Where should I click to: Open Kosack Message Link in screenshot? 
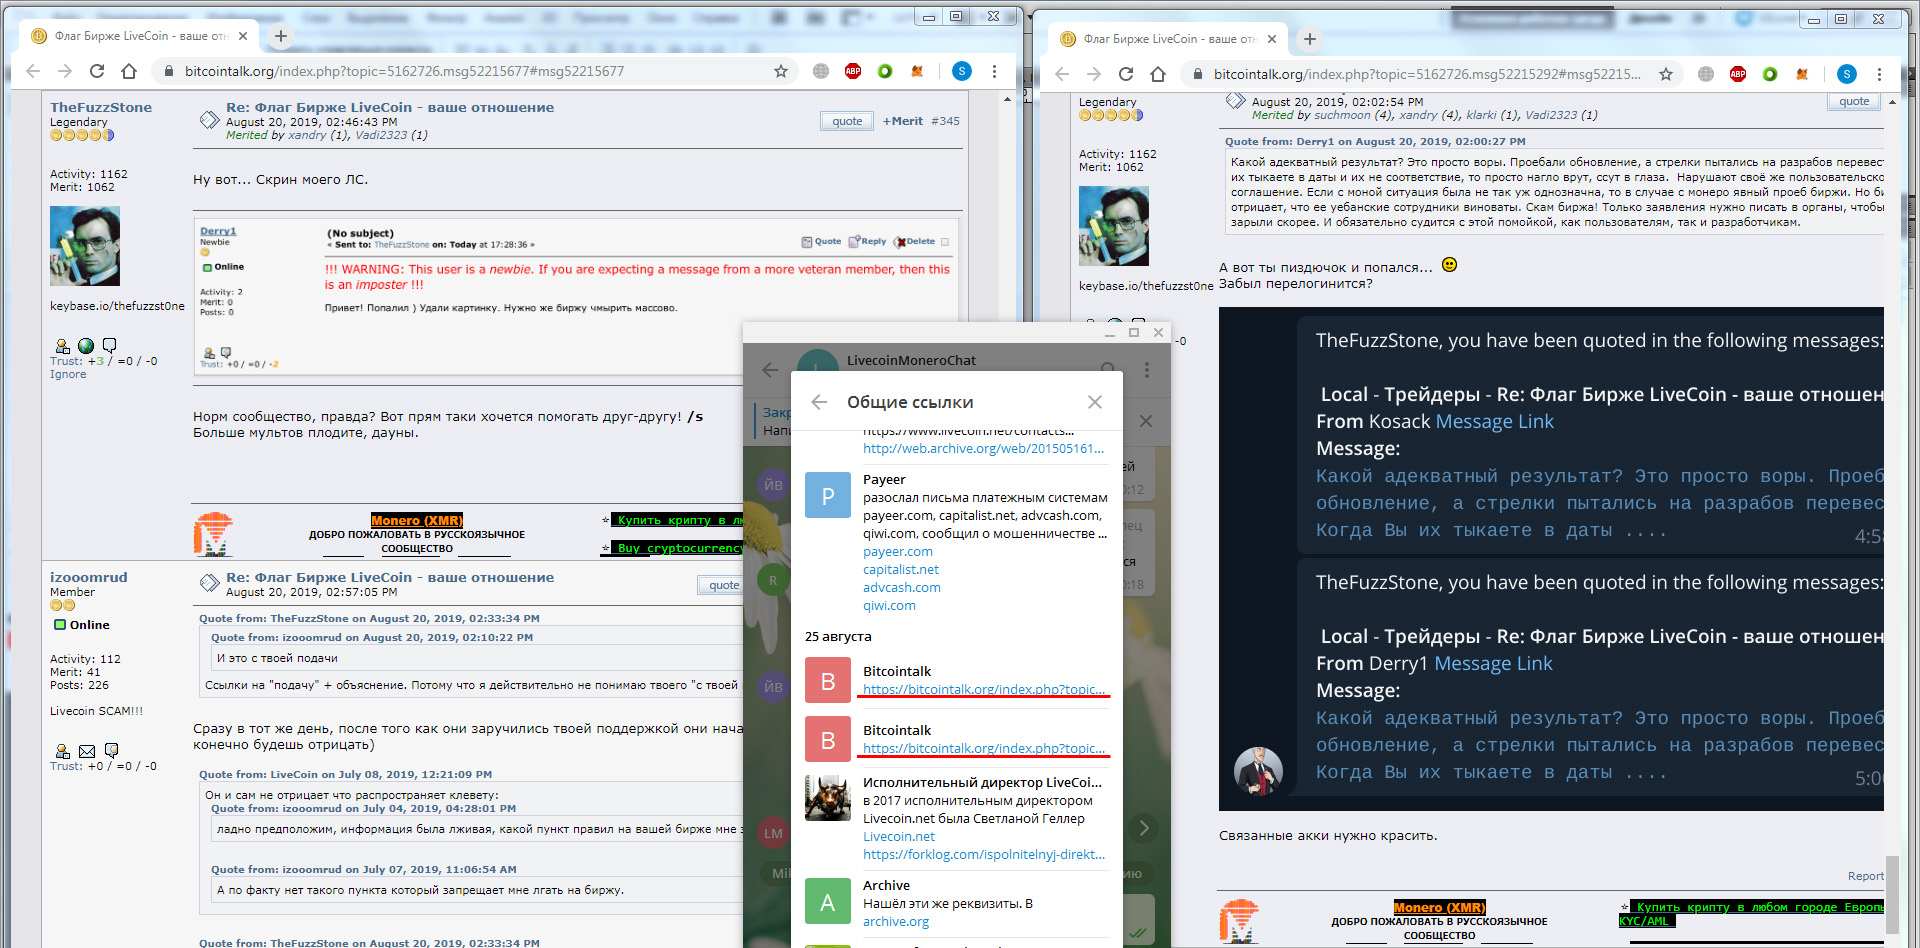click(x=1494, y=422)
